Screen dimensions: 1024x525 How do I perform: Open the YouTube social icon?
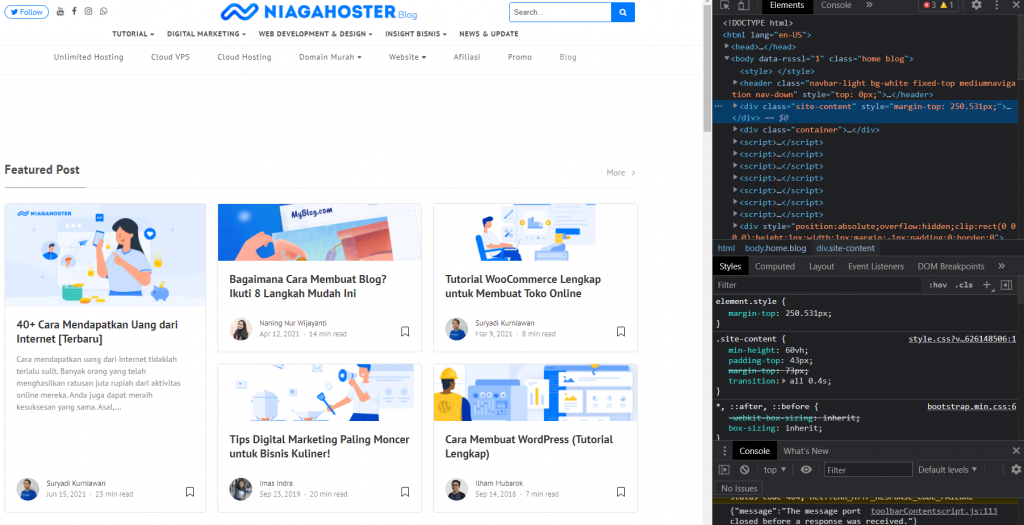click(61, 11)
